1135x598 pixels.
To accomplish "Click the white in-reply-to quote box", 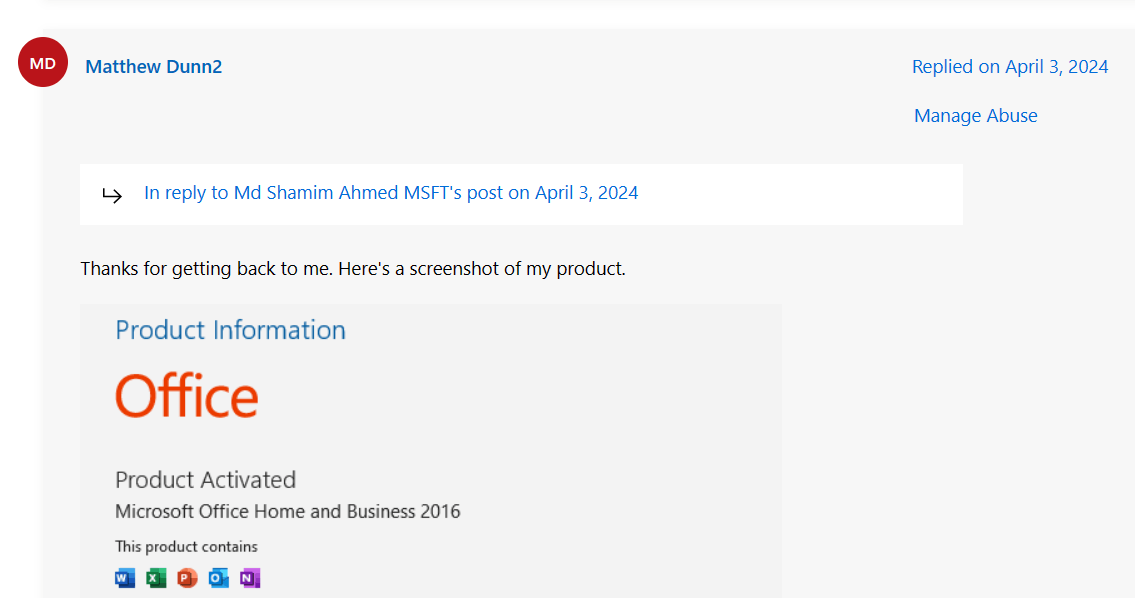I will (x=800, y=194).
